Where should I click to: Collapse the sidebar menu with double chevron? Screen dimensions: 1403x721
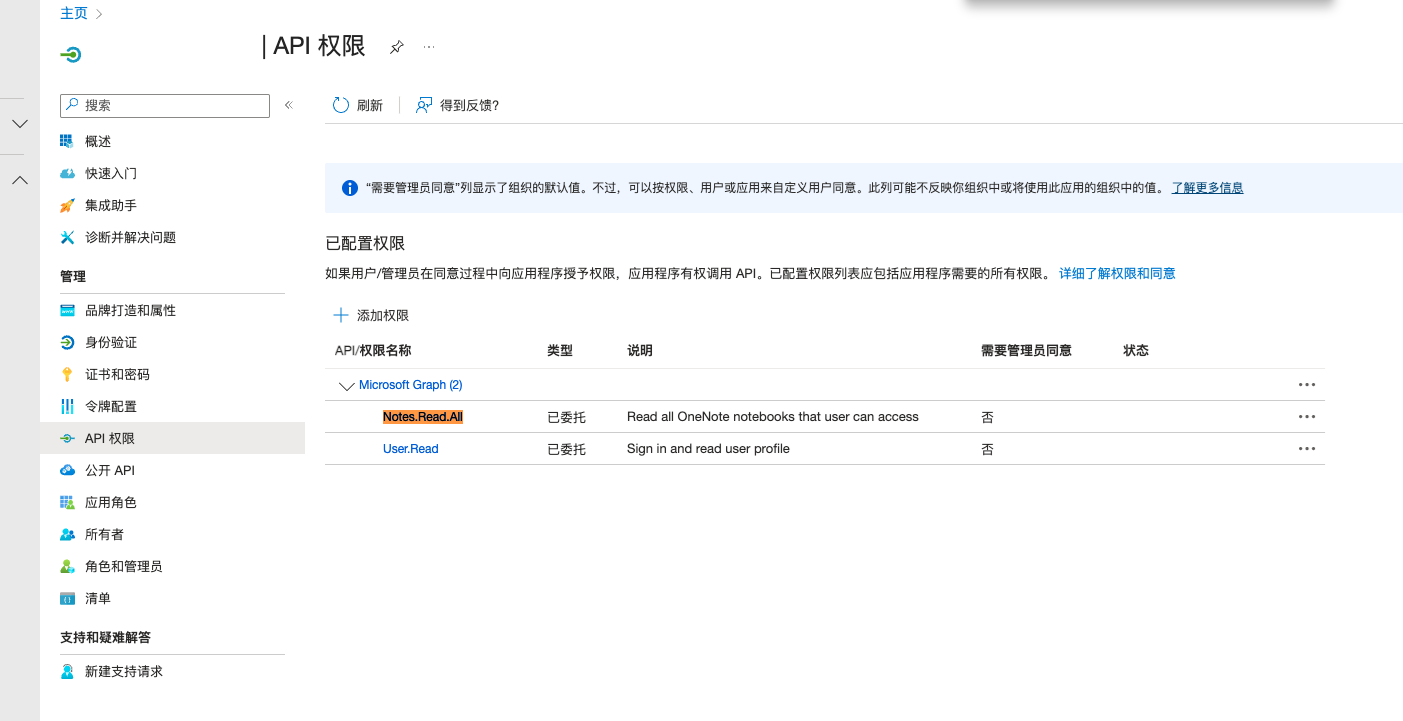288,105
